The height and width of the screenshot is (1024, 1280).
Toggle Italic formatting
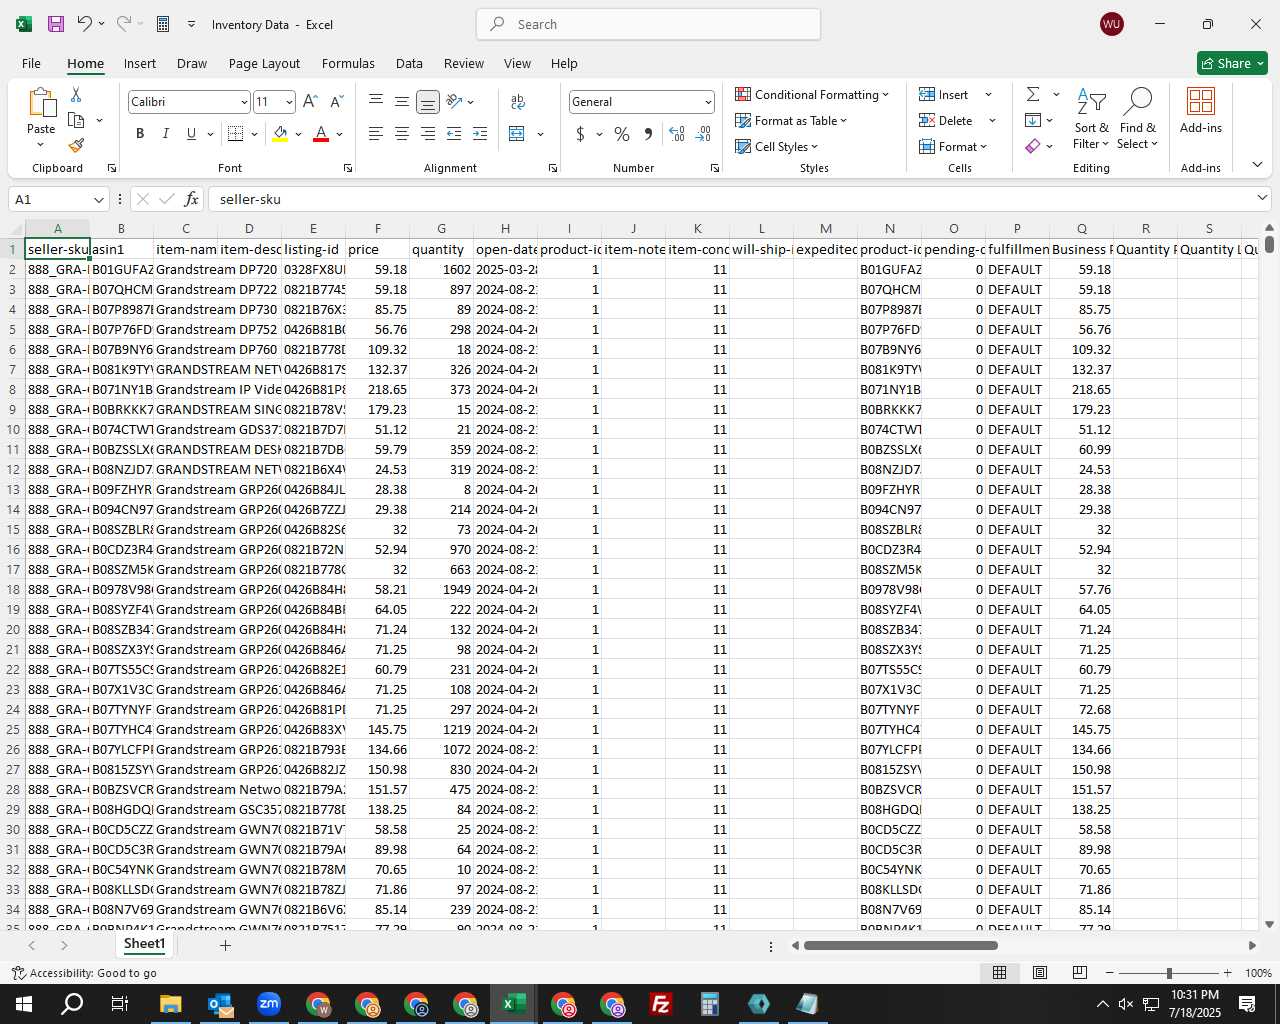pos(165,134)
